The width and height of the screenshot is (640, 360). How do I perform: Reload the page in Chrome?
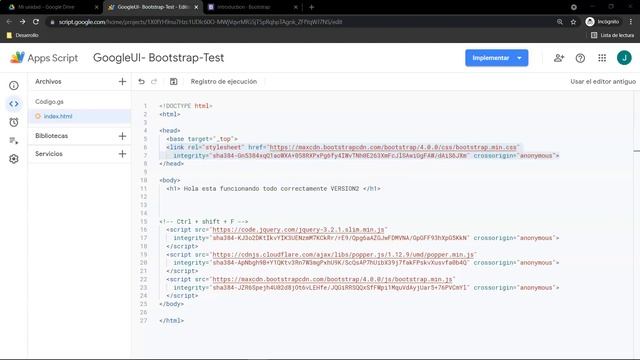(36, 22)
